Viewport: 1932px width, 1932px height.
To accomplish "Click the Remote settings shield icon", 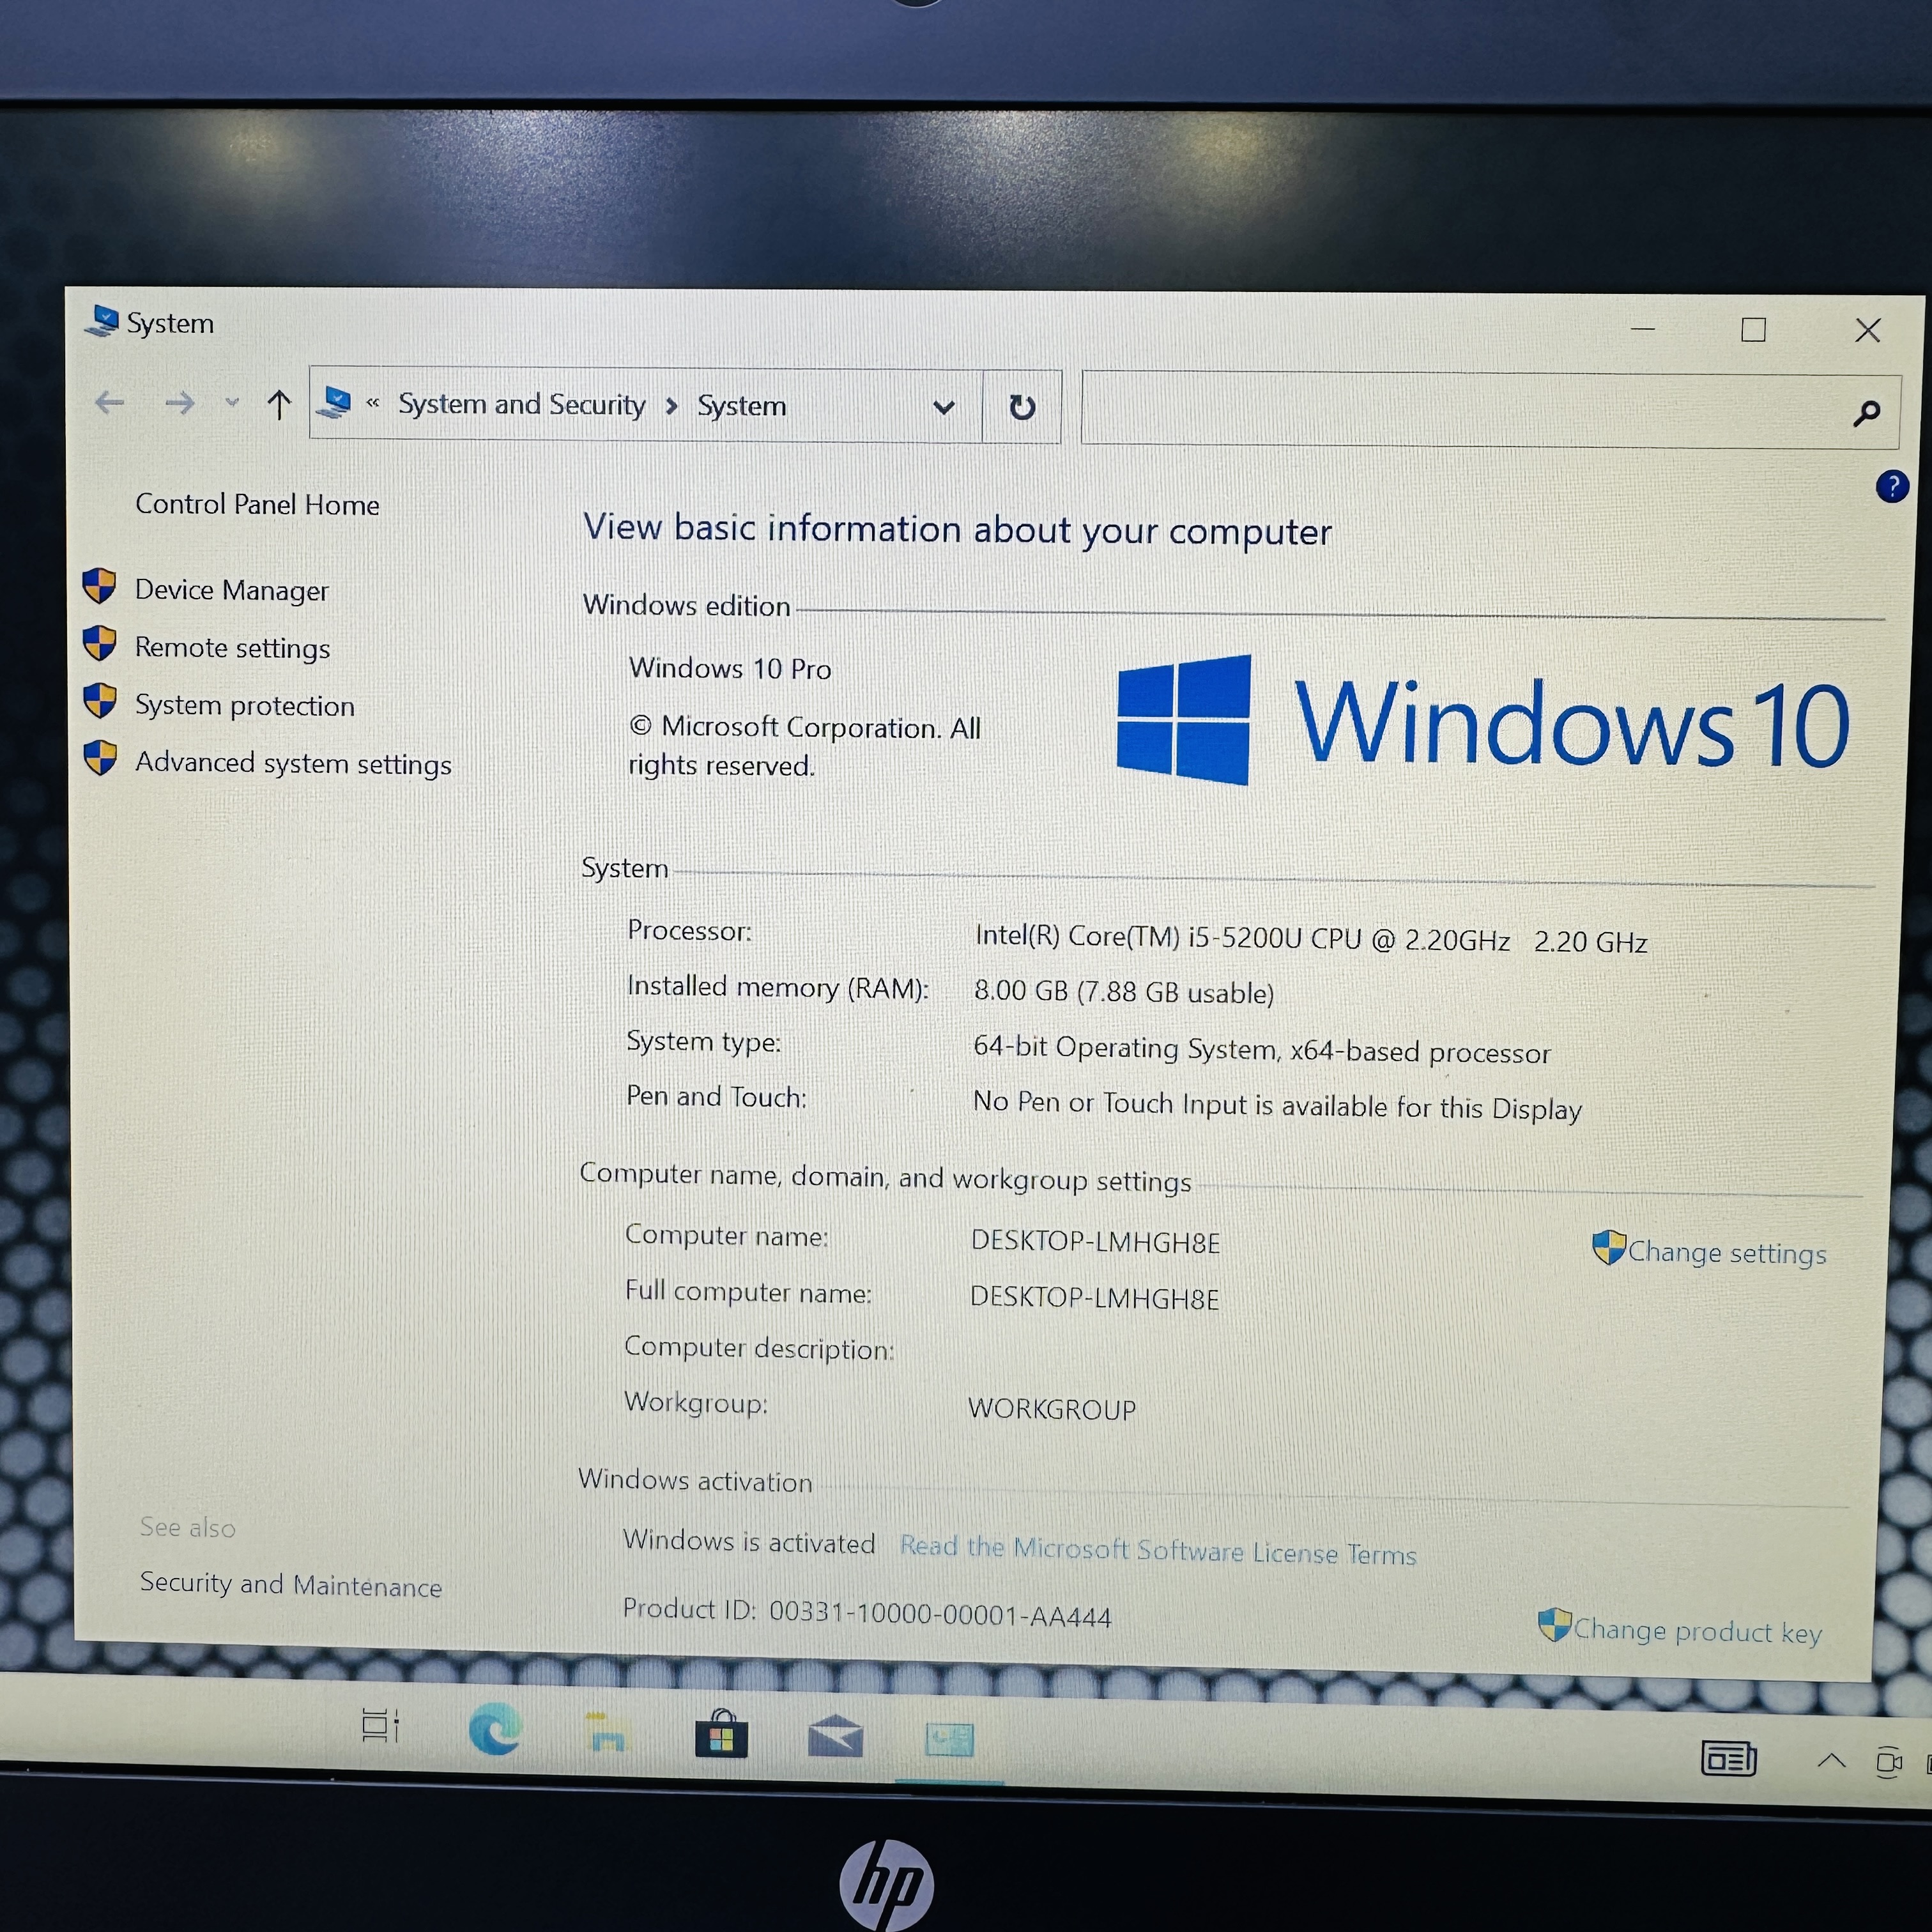I will [100, 644].
